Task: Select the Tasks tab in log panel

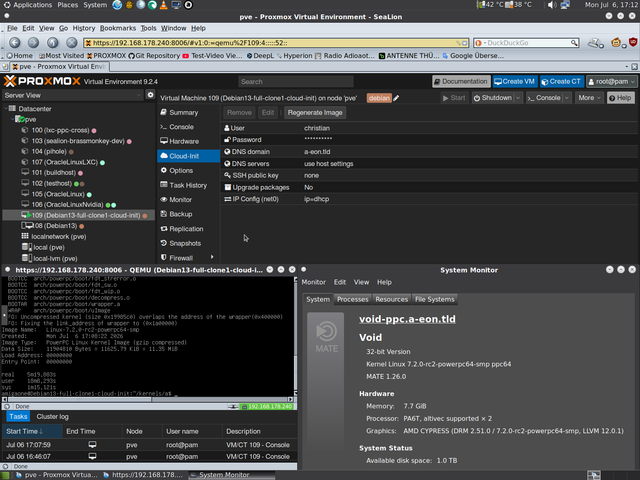Action: pyautogui.click(x=18, y=417)
